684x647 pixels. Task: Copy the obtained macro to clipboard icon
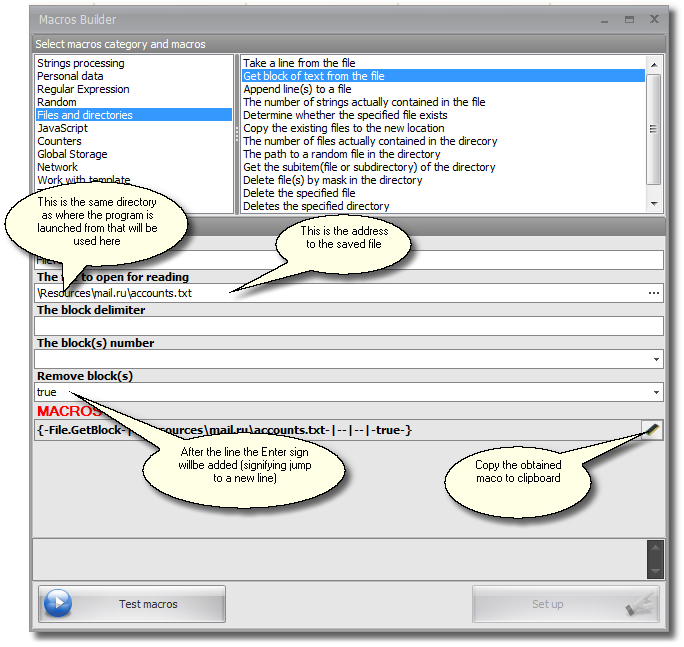coord(651,430)
